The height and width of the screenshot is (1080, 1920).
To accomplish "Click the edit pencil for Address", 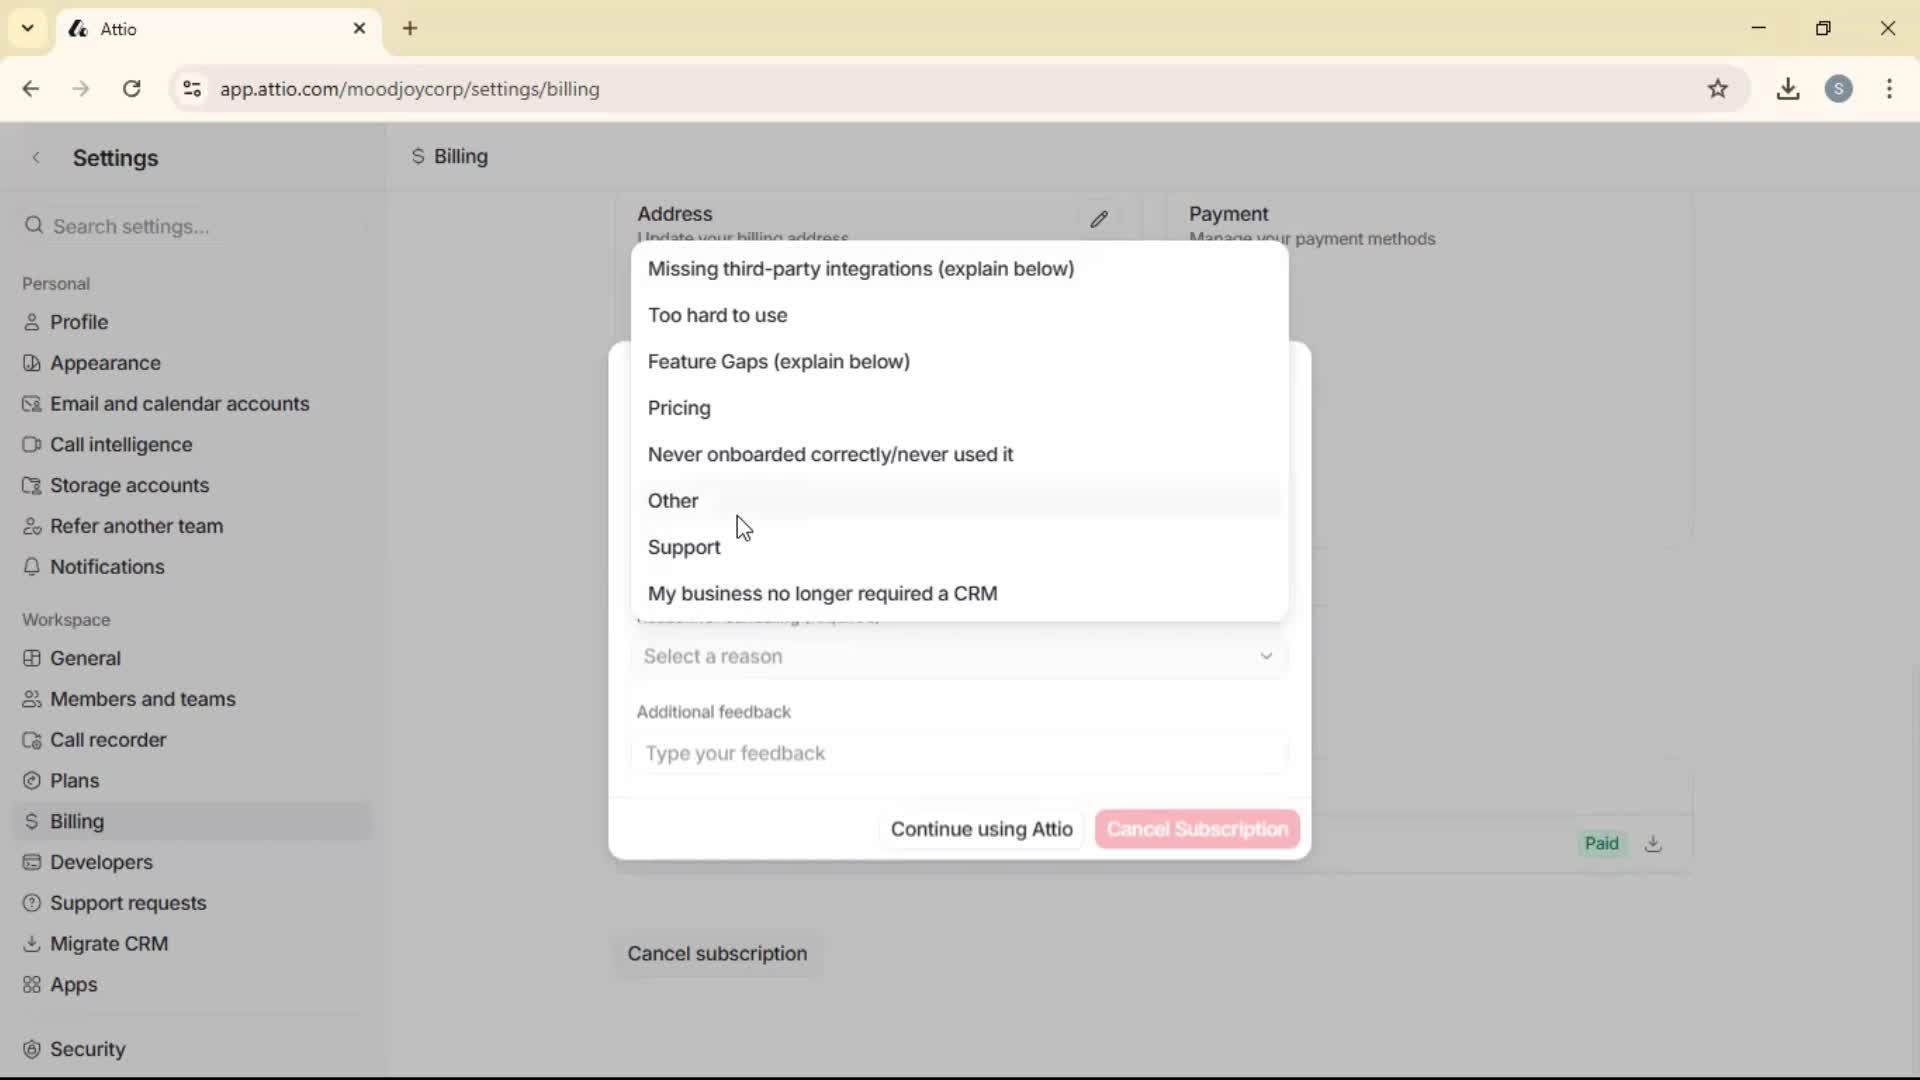I will tap(1100, 219).
